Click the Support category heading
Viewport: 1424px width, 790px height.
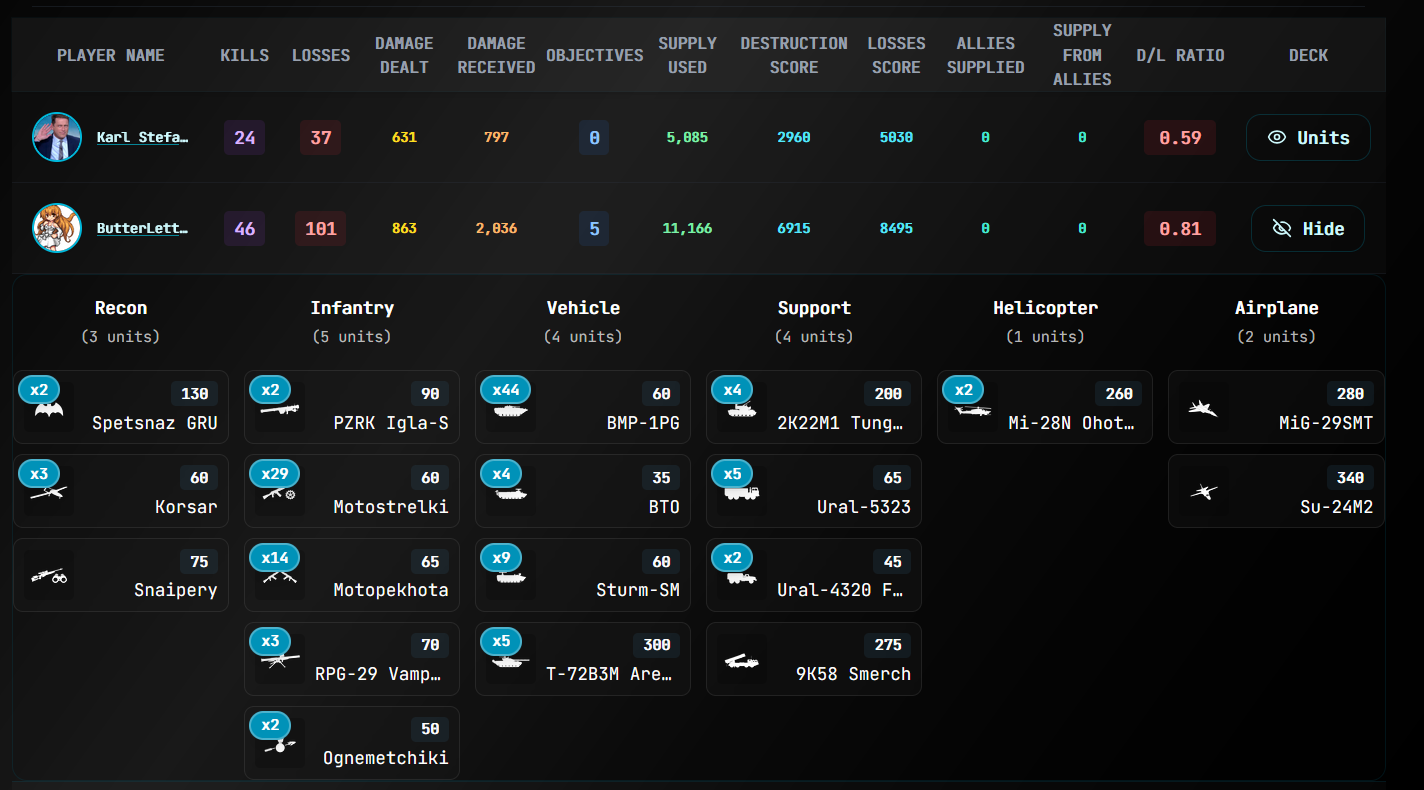pyautogui.click(x=814, y=308)
